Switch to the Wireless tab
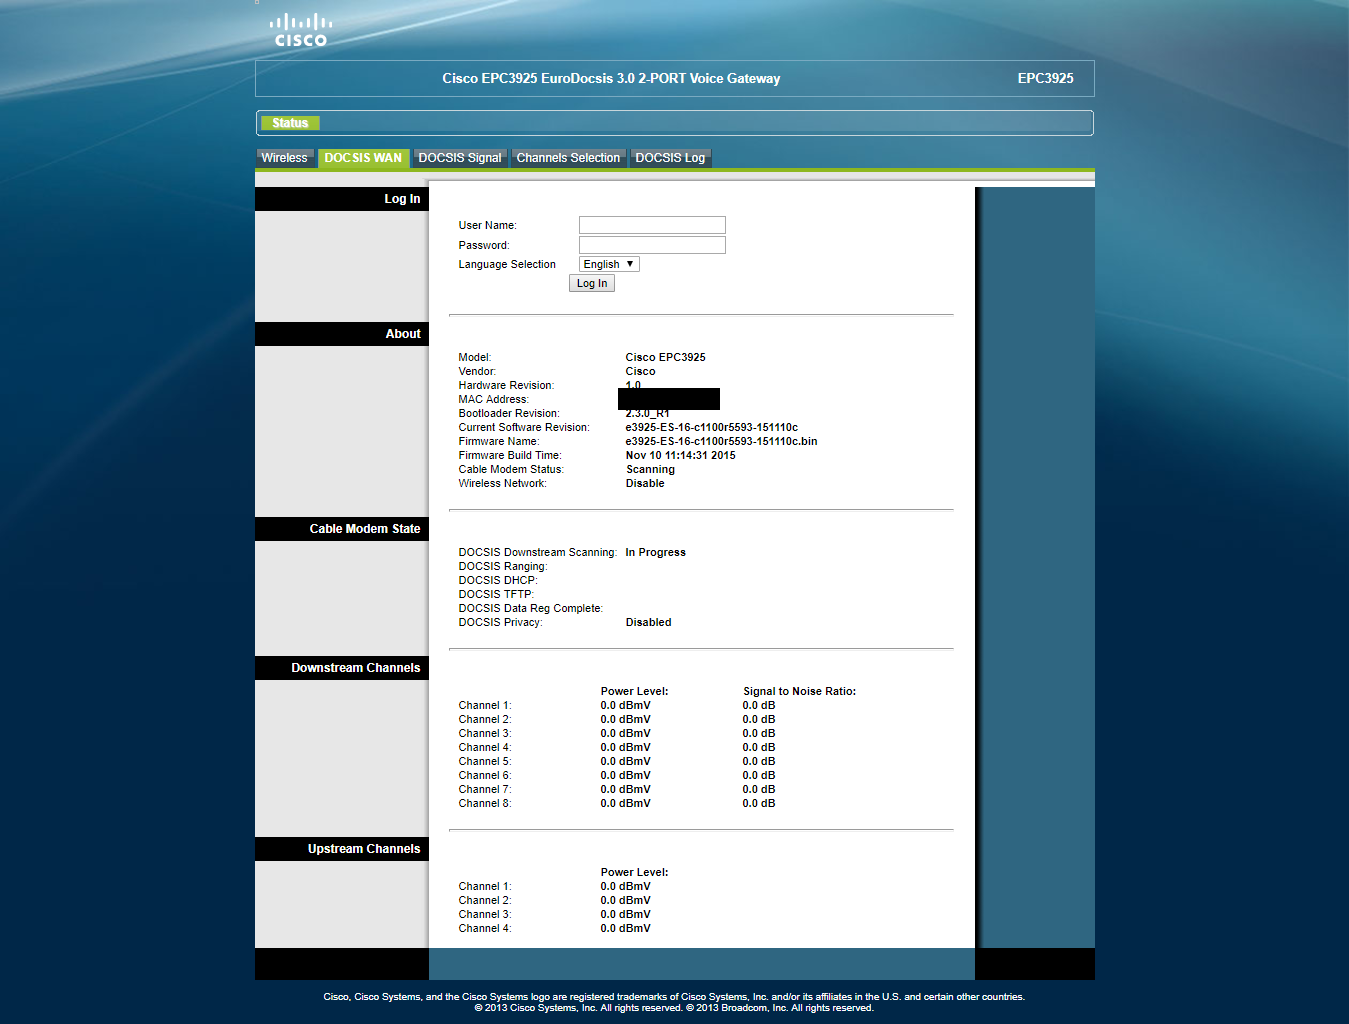1349x1024 pixels. click(x=285, y=158)
